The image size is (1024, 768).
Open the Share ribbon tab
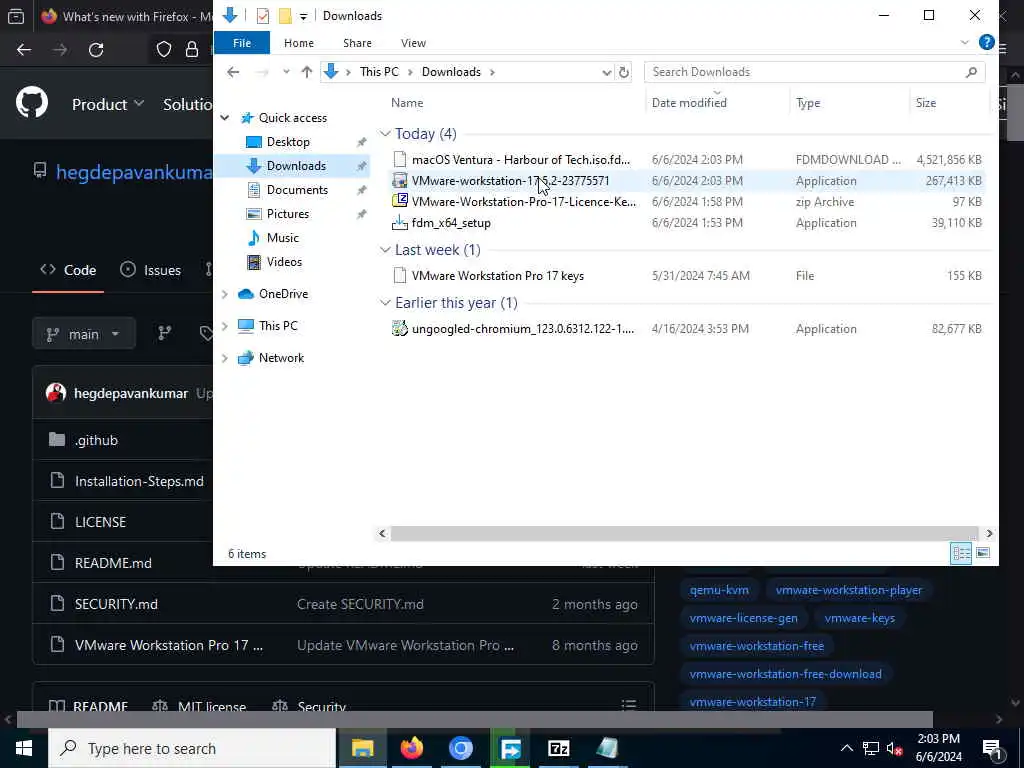[x=357, y=43]
